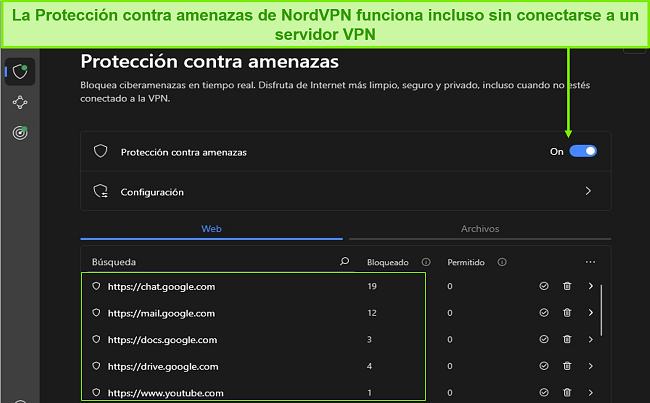
Task: Click the checkmark icon for chat.google.com
Action: pyautogui.click(x=544, y=286)
